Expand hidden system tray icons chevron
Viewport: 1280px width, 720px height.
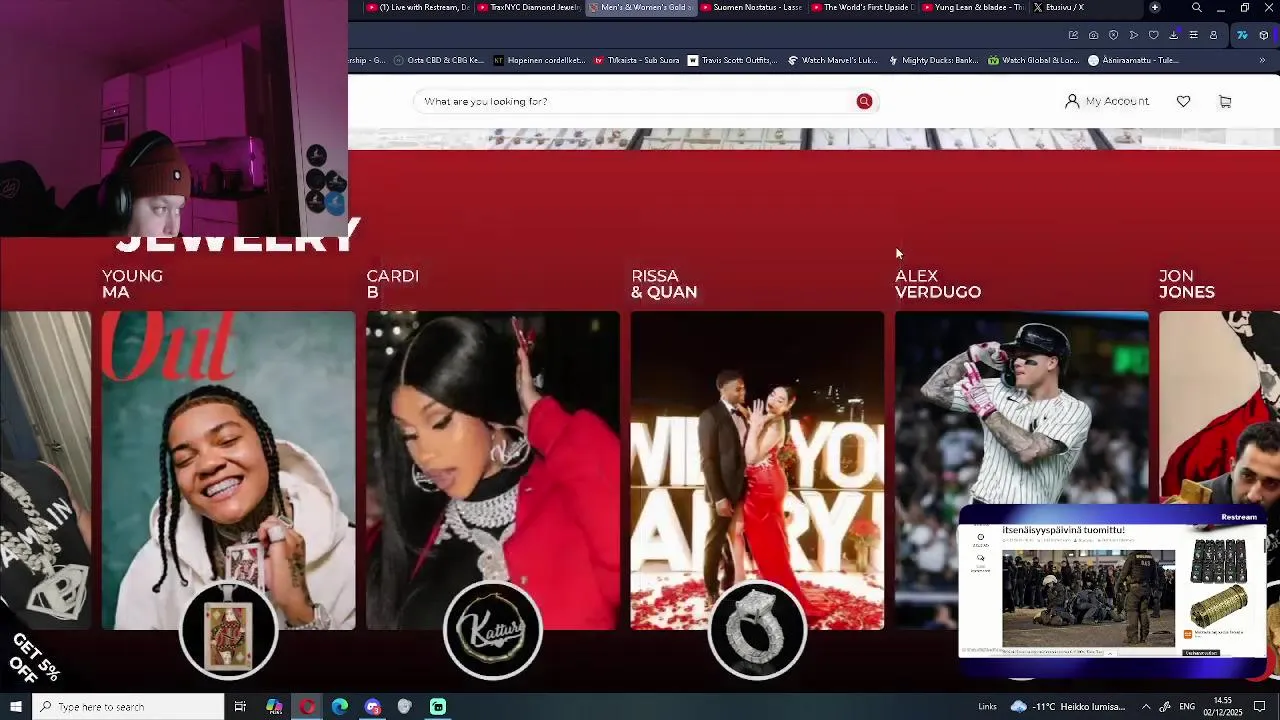1146,707
